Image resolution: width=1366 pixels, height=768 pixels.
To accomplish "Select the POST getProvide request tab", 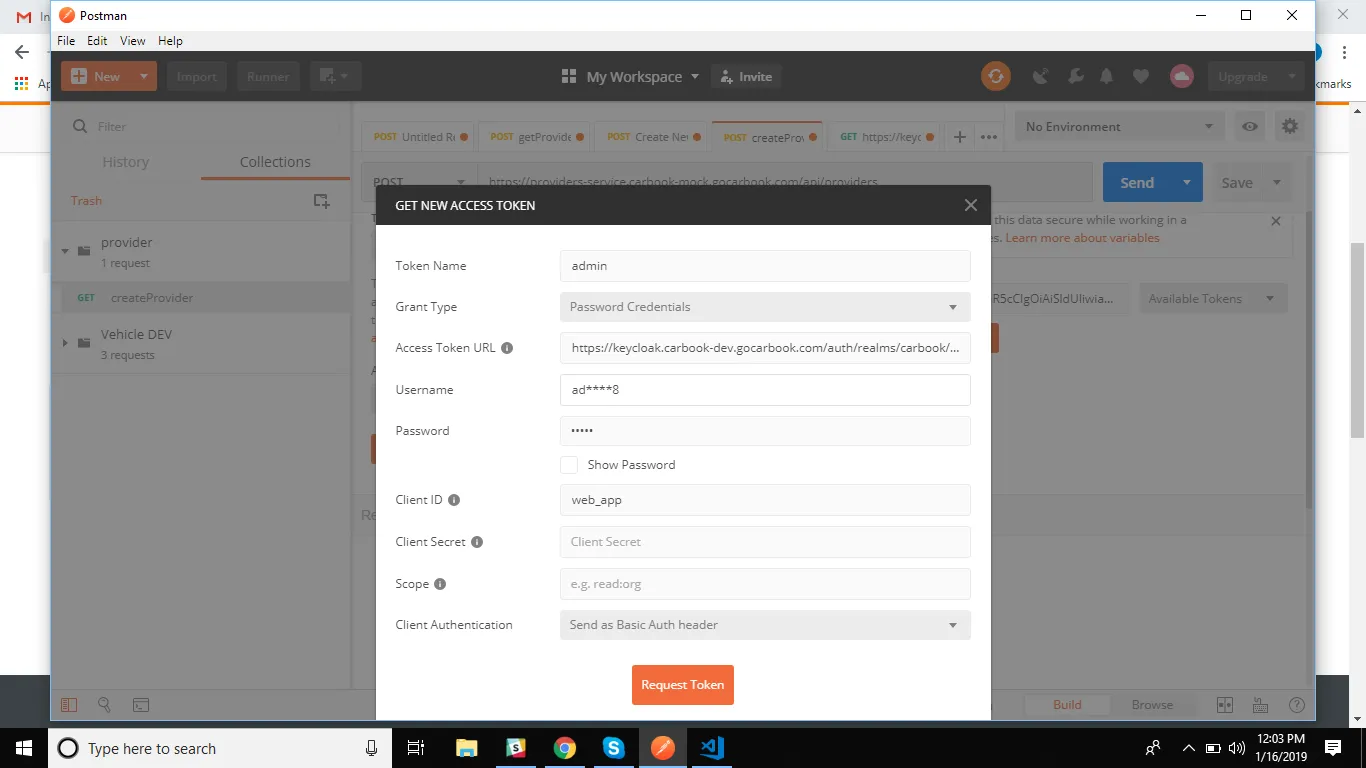I will click(x=536, y=137).
